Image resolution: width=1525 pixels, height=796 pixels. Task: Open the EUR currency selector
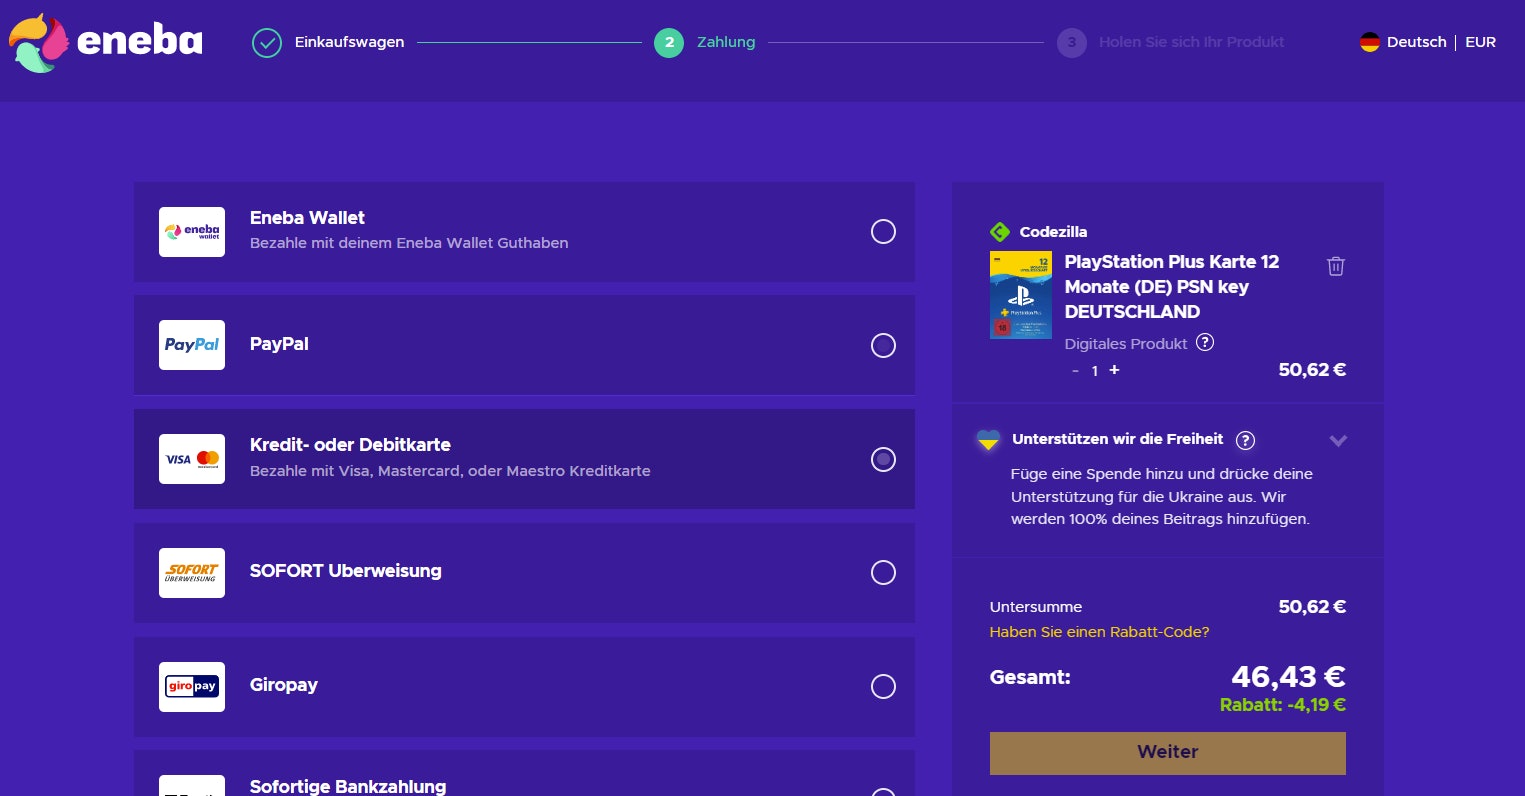pos(1480,42)
